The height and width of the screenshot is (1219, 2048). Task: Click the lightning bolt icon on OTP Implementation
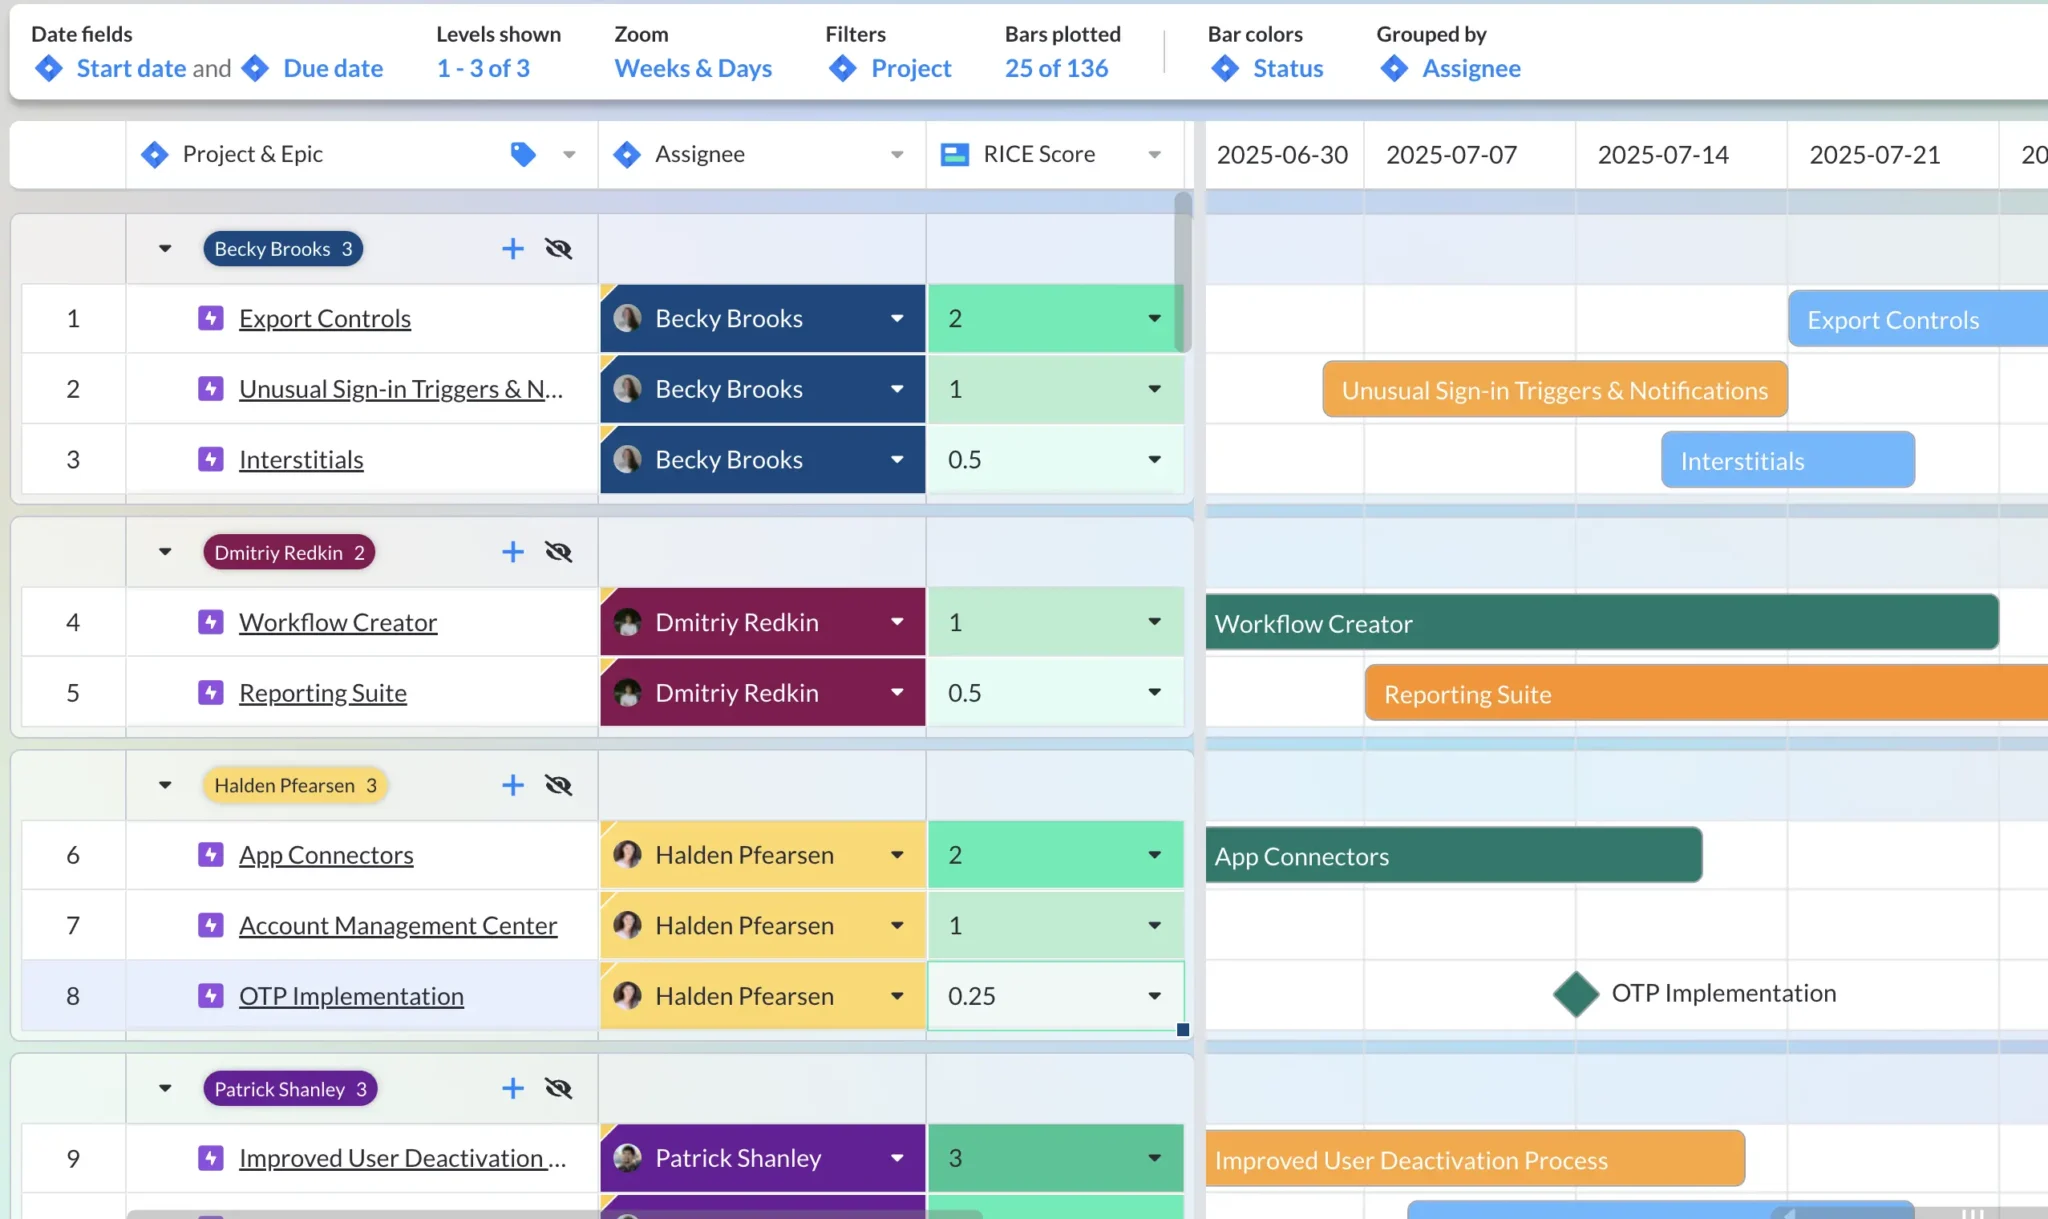point(213,996)
